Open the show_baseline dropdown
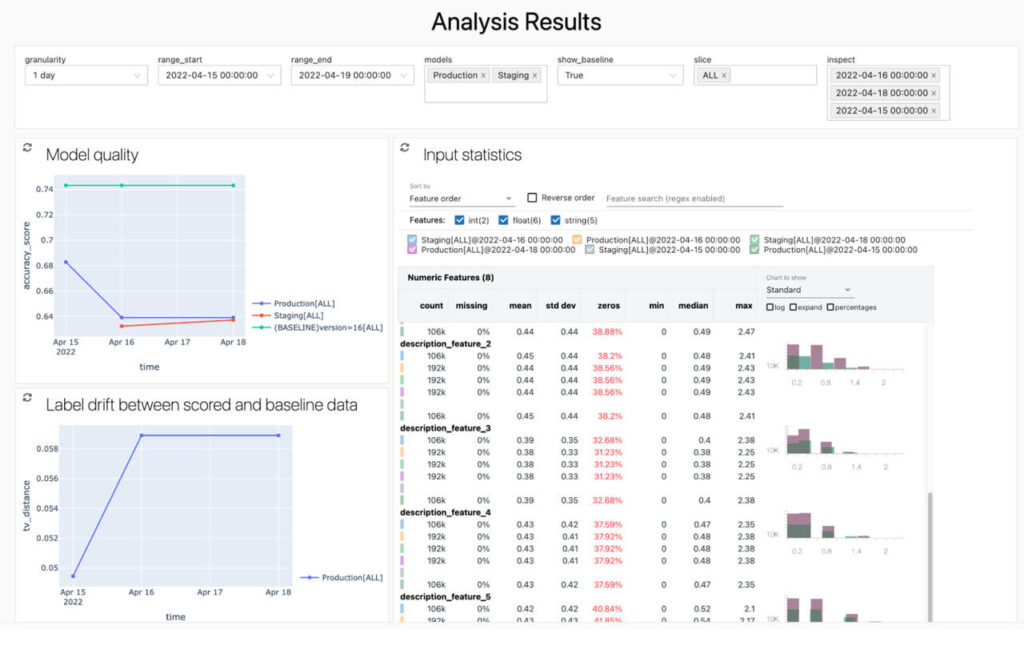This screenshot has width=1024, height=650. point(620,75)
